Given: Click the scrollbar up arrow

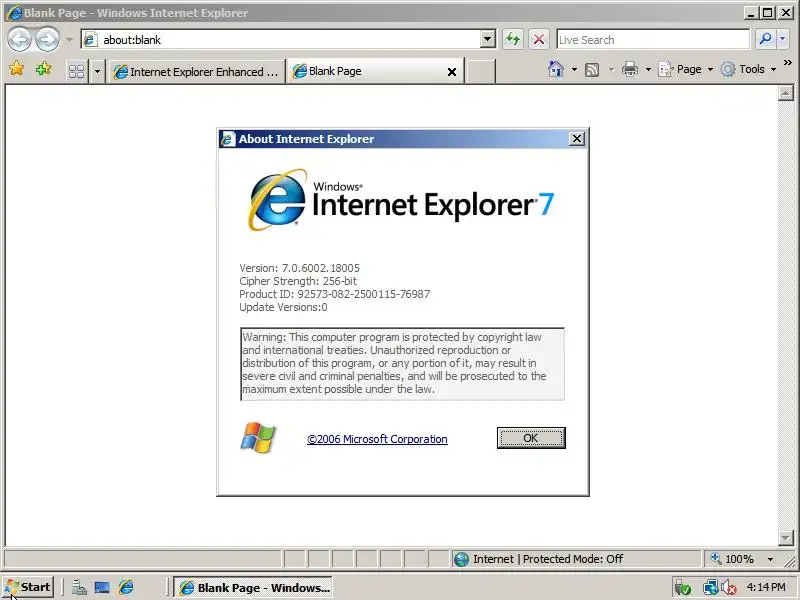Looking at the screenshot, I should [x=786, y=93].
